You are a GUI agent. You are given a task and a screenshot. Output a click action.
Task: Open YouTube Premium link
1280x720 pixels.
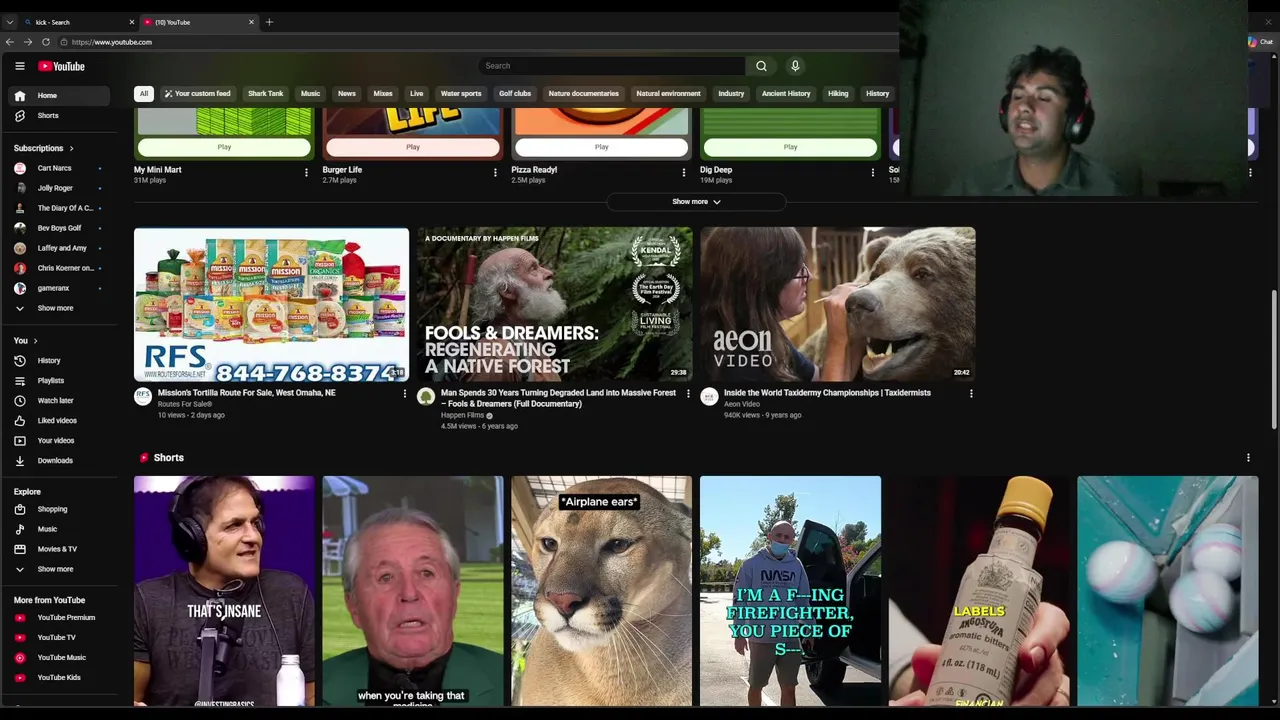(x=59, y=618)
